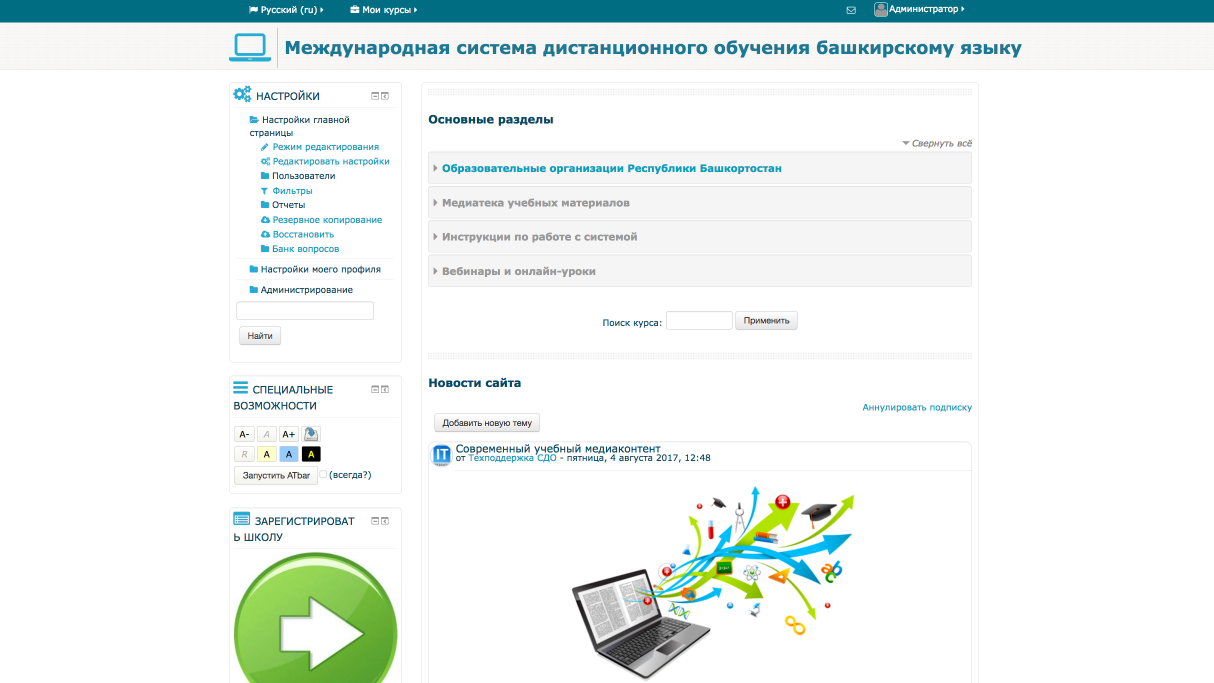Click the Поиск курса search field
Viewport: 1214px width, 683px height.
[699, 321]
